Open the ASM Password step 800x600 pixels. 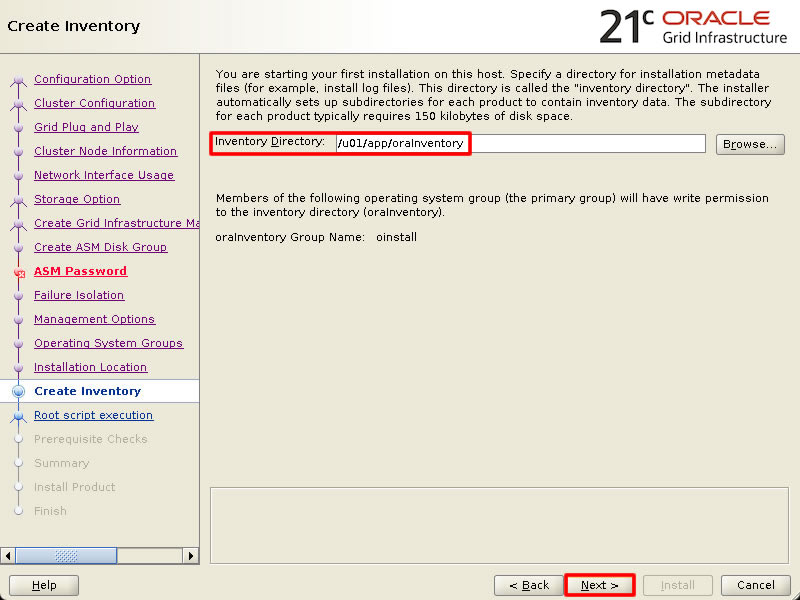80,271
